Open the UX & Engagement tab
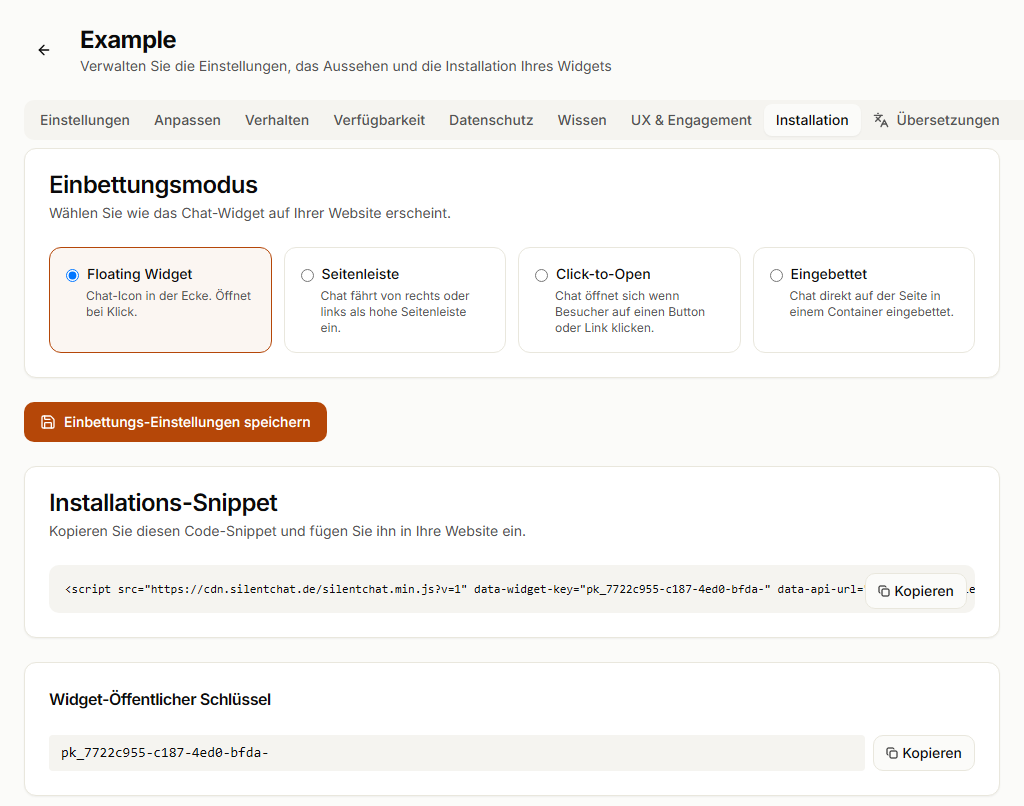This screenshot has height=806, width=1024. pyautogui.click(x=691, y=120)
